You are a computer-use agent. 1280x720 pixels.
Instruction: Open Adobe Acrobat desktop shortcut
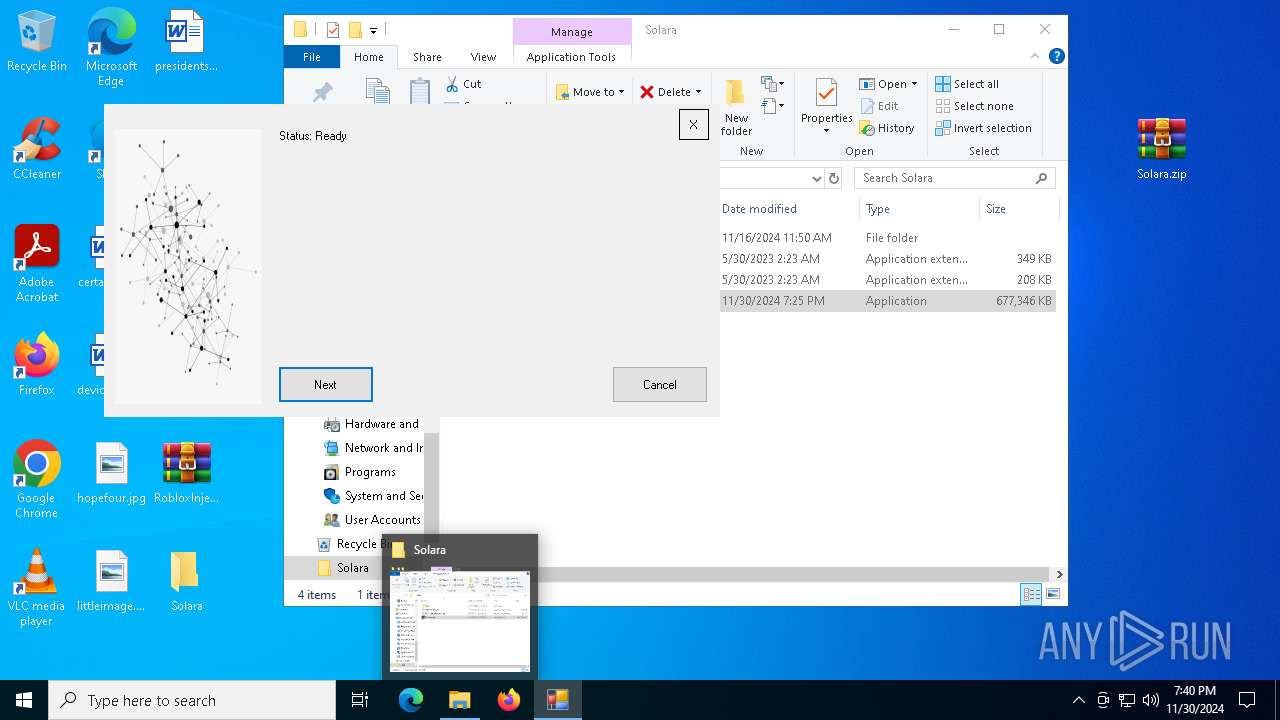tap(37, 264)
